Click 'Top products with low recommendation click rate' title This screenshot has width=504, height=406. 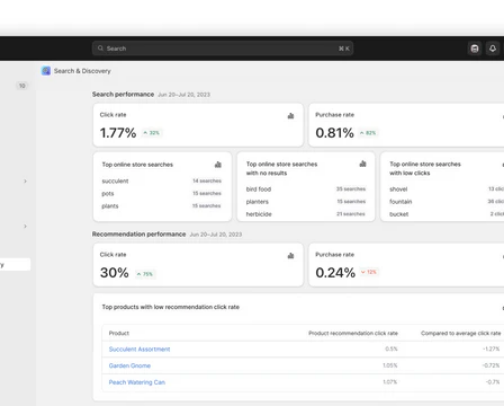pyautogui.click(x=171, y=307)
